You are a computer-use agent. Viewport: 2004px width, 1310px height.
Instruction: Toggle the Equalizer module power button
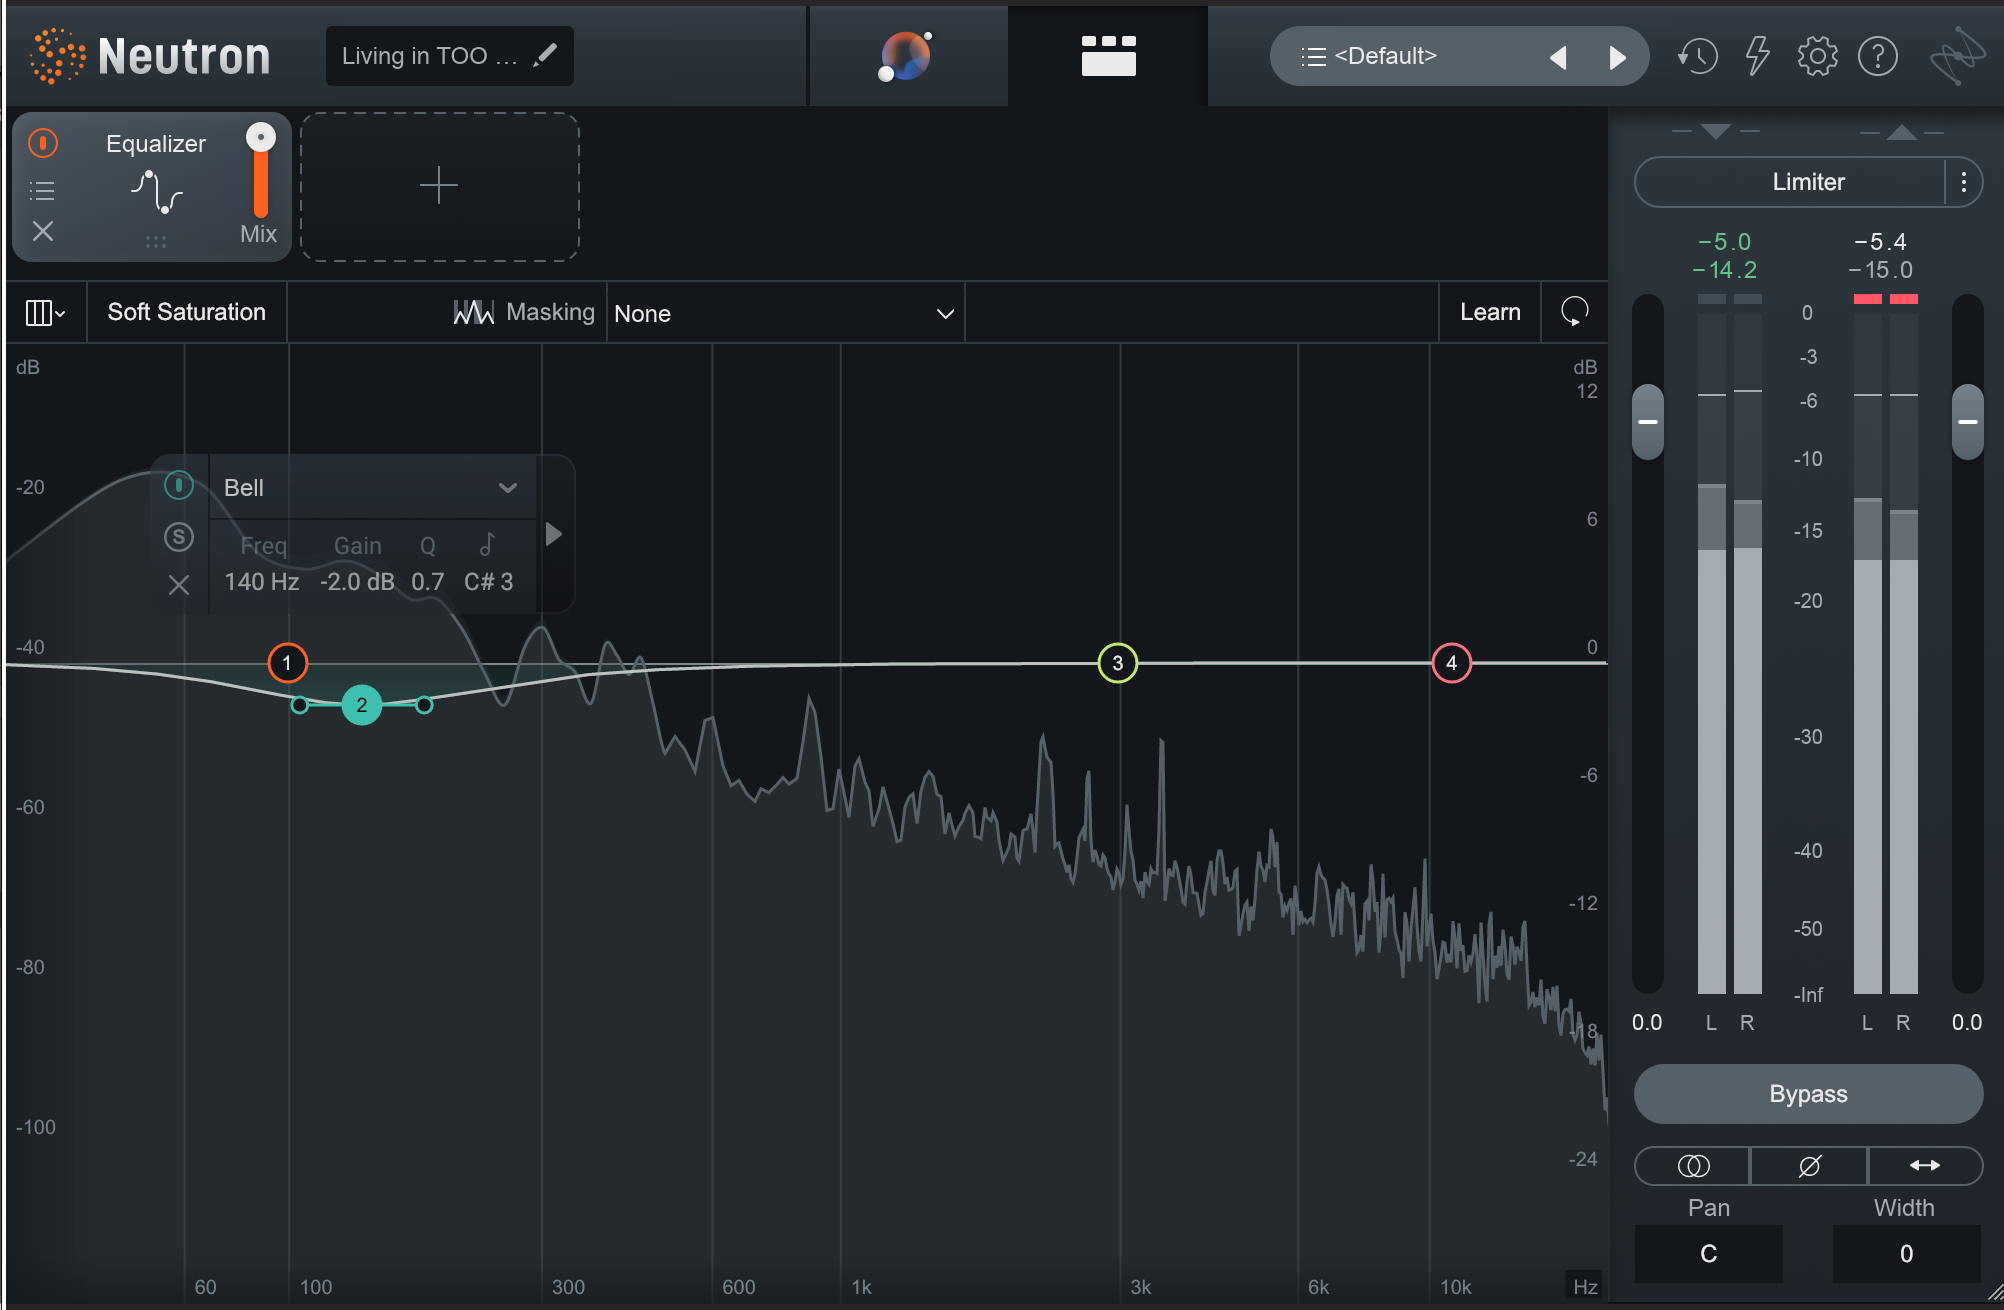coord(43,143)
